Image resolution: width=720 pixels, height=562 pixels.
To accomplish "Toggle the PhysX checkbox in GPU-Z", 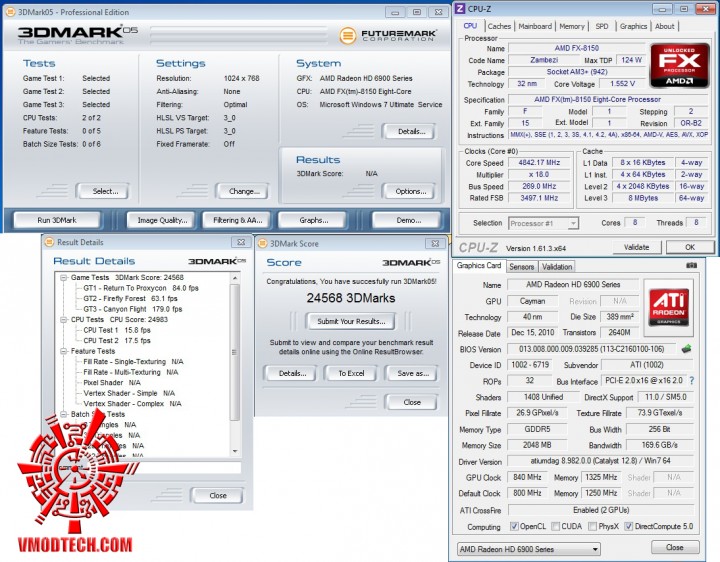I will 593,526.
